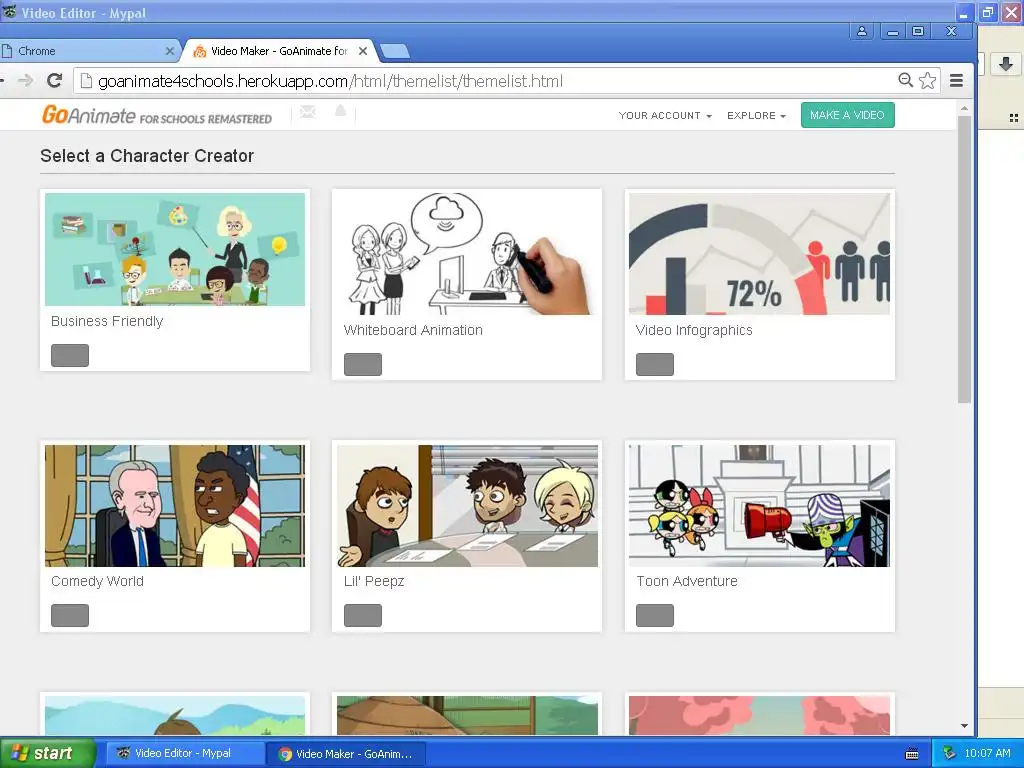Open the Whiteboard Animation thumbnail

pyautogui.click(x=467, y=253)
